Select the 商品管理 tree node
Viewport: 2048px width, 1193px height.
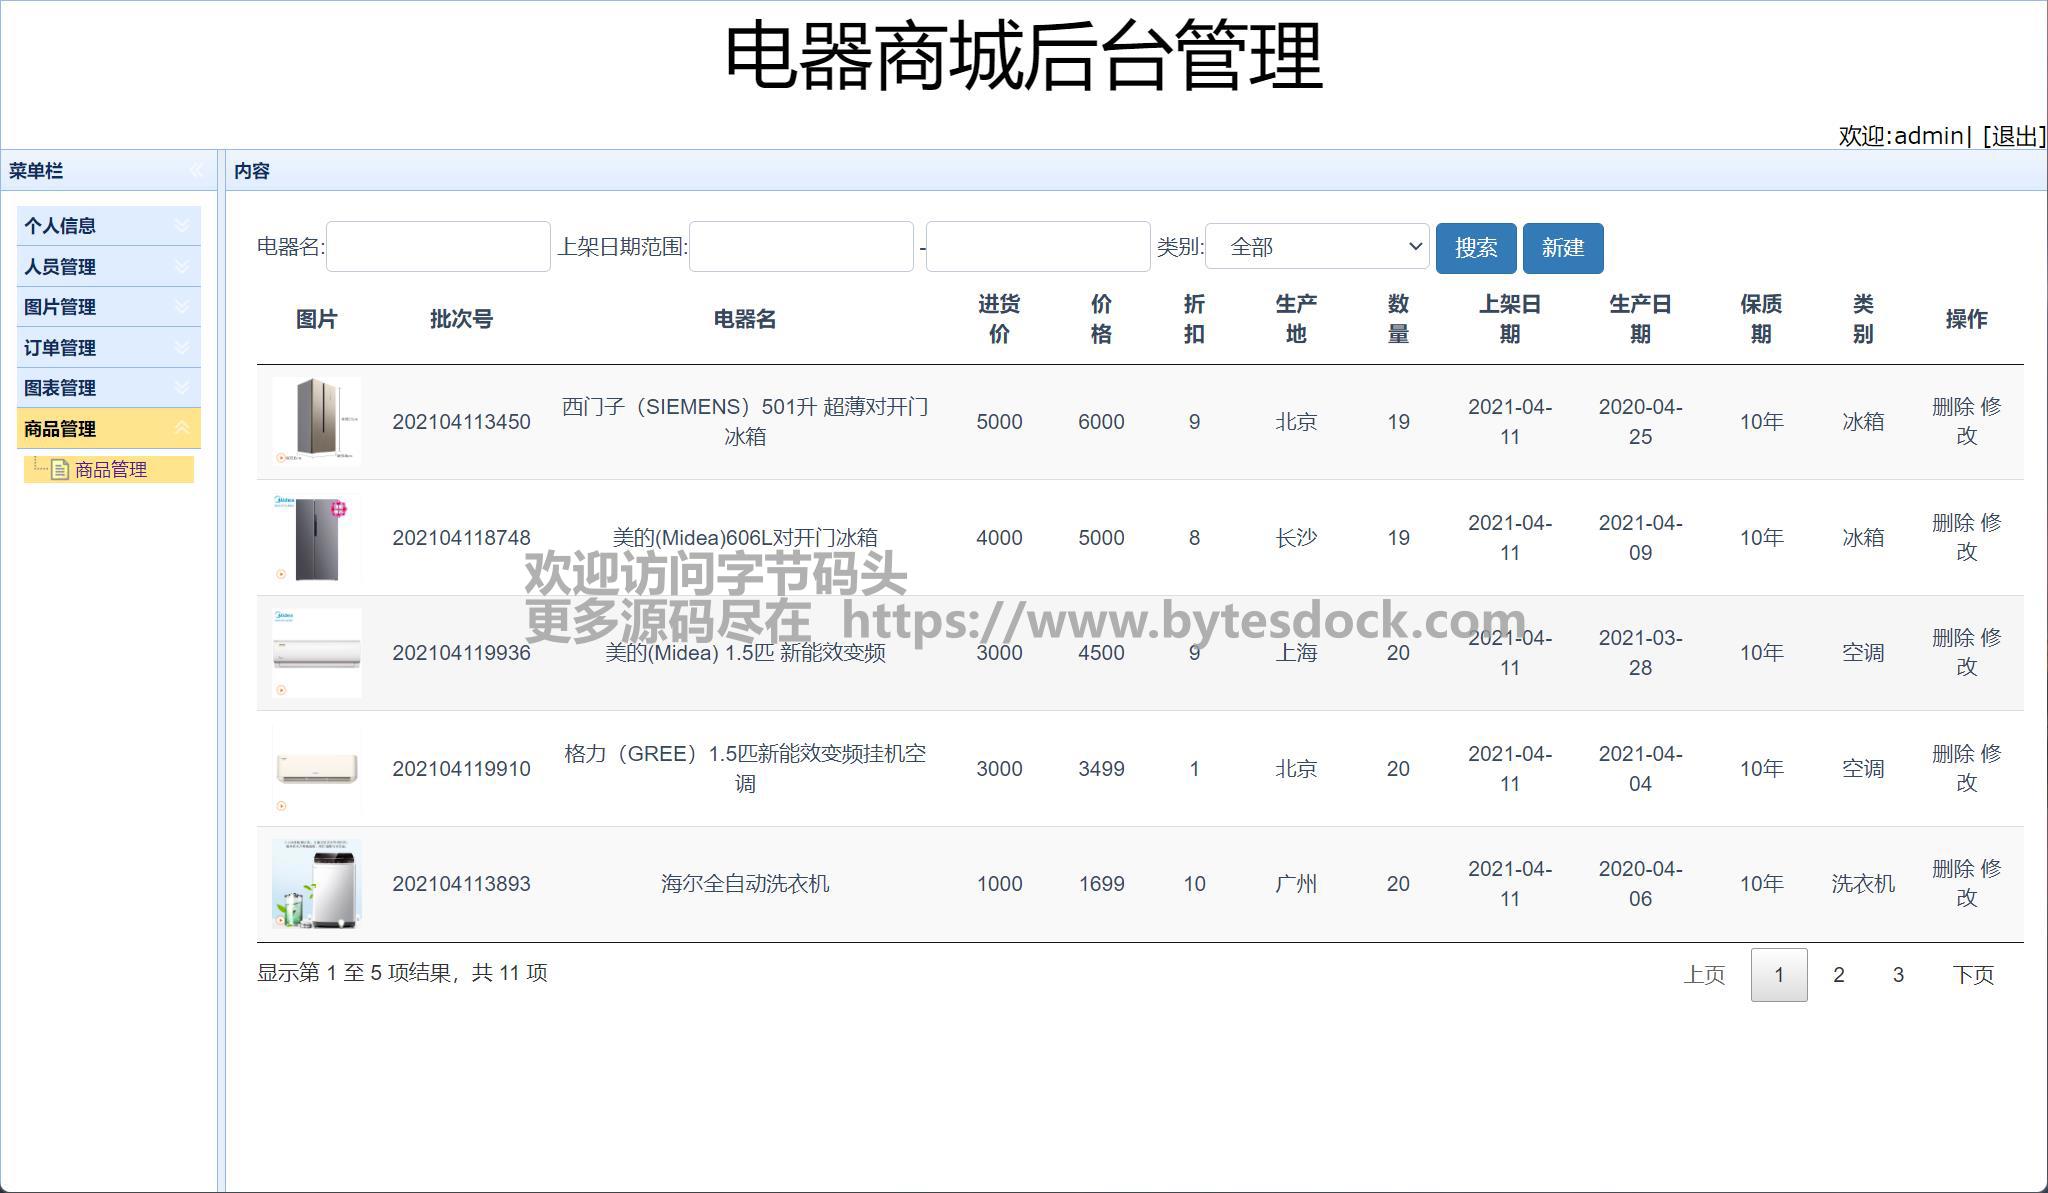tap(111, 470)
